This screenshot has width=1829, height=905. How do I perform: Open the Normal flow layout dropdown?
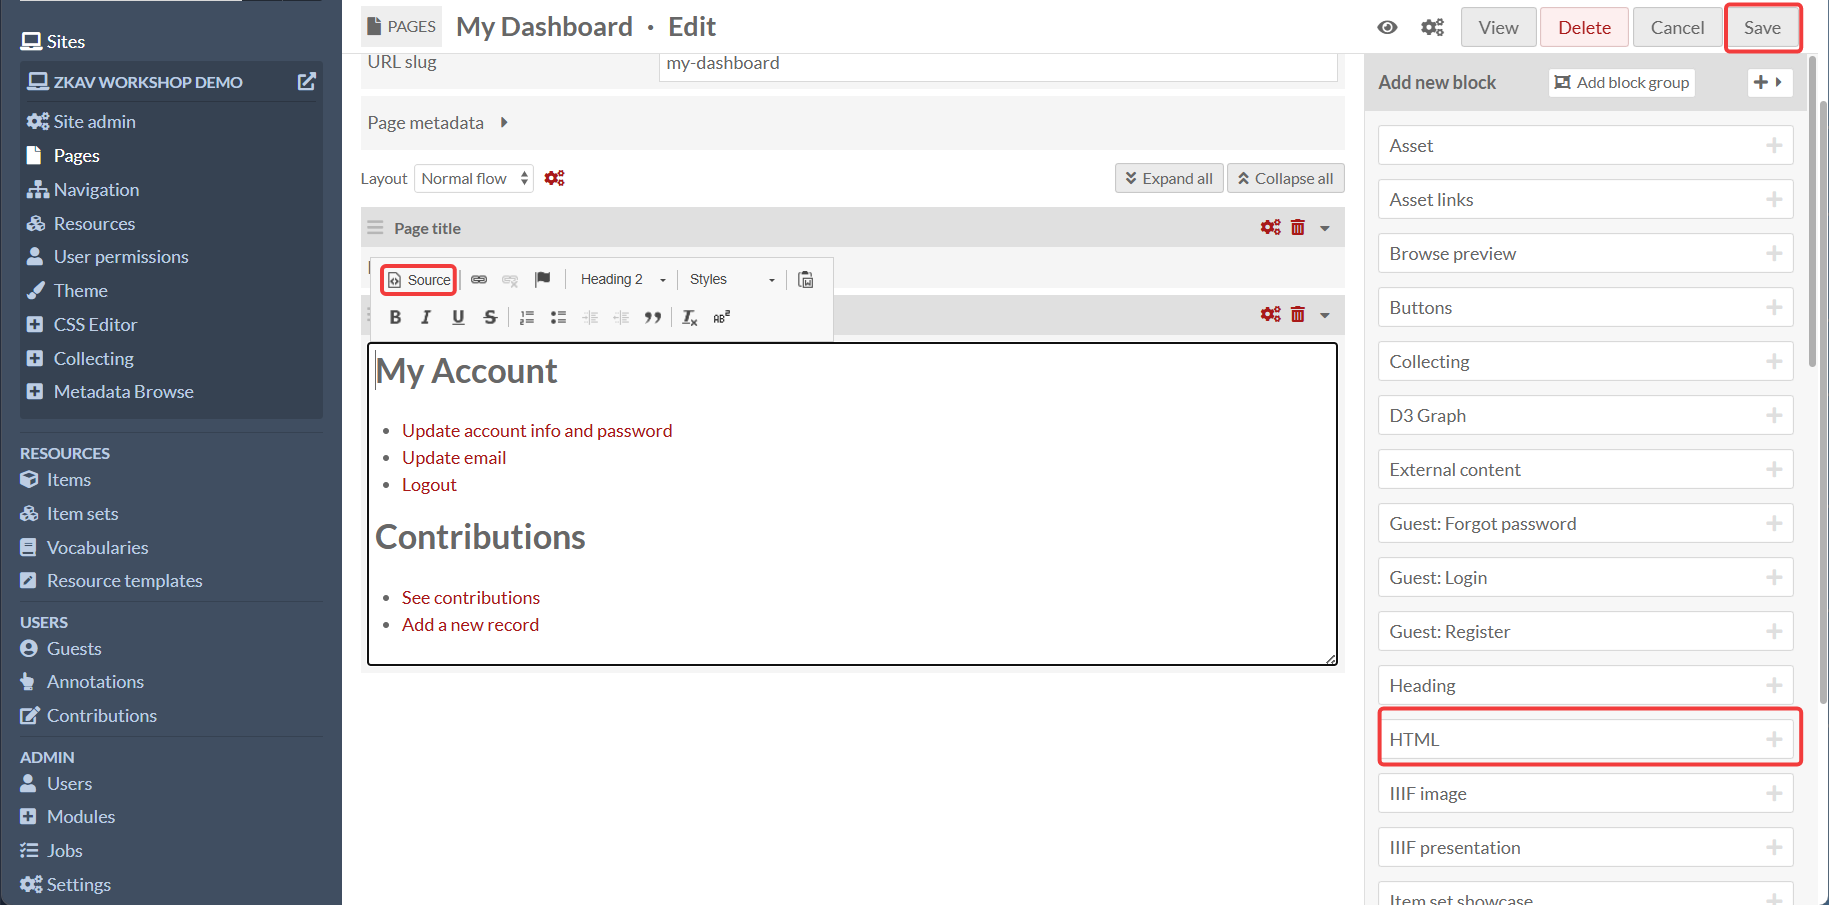pos(474,179)
